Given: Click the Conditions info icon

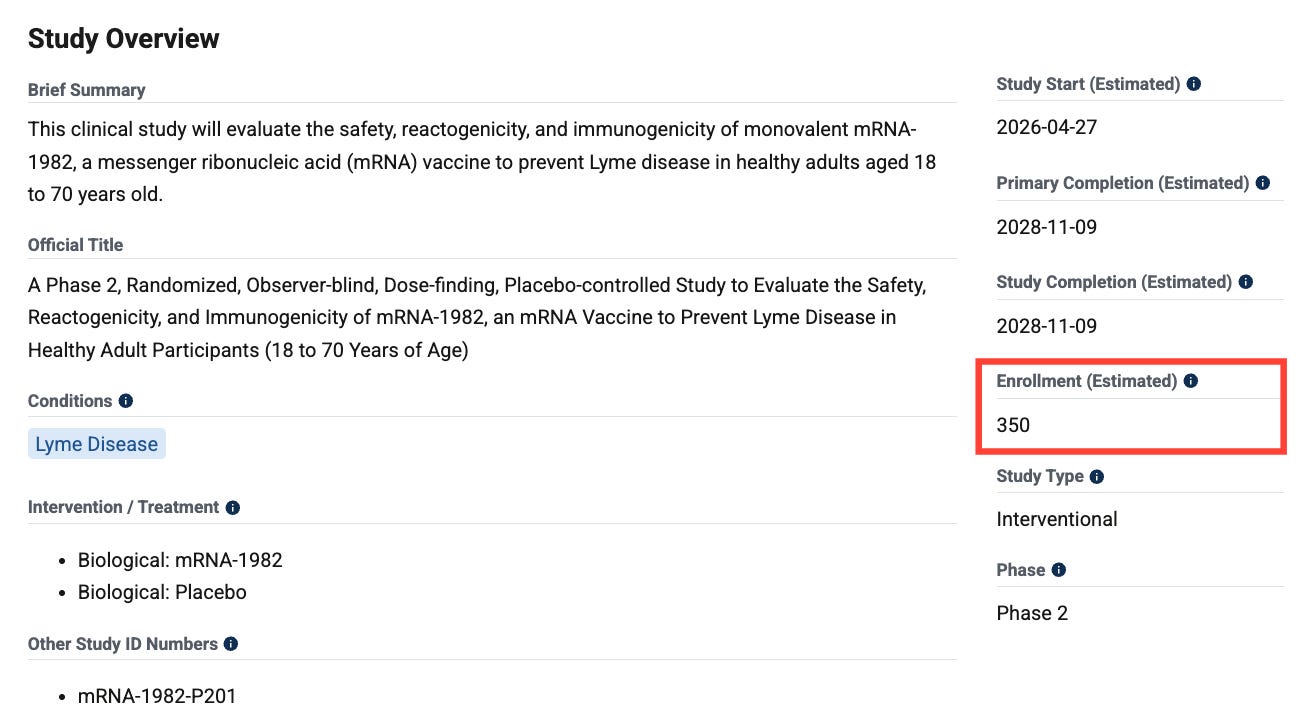Looking at the screenshot, I should tap(125, 401).
